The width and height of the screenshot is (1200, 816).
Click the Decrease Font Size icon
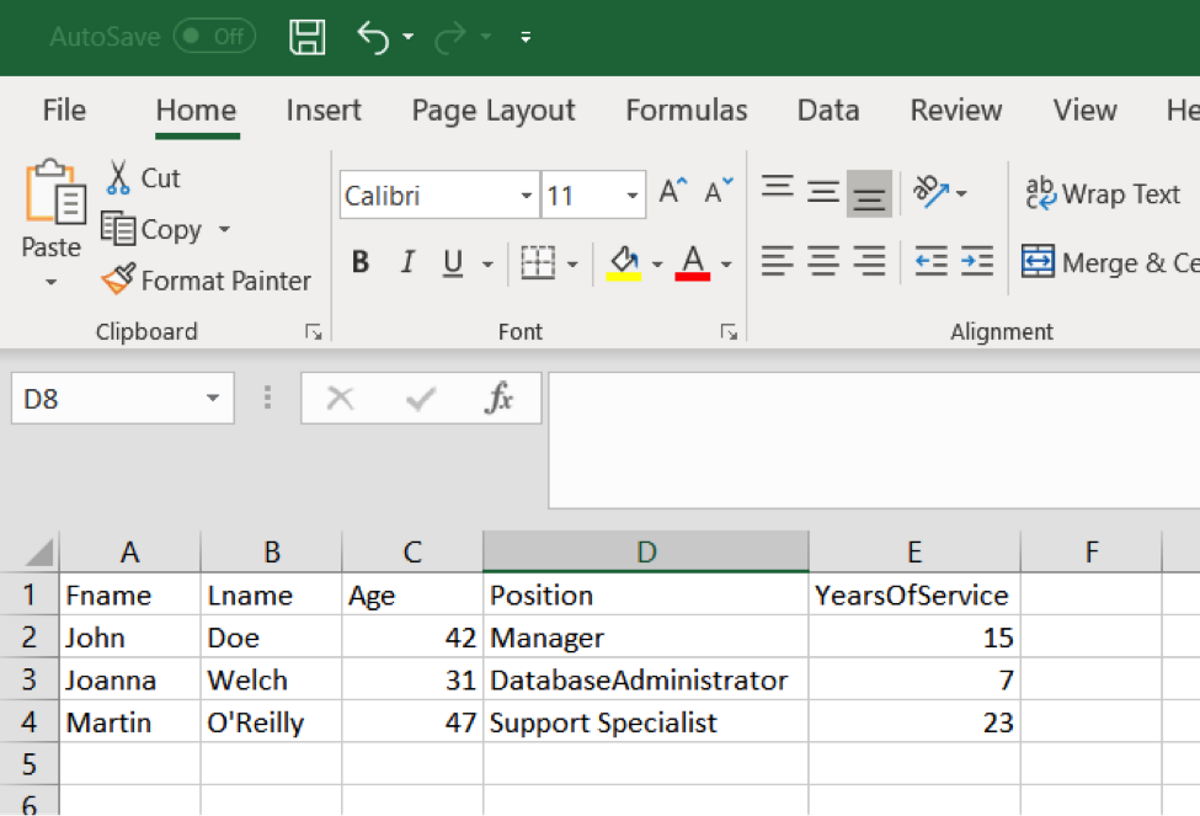coord(719,191)
